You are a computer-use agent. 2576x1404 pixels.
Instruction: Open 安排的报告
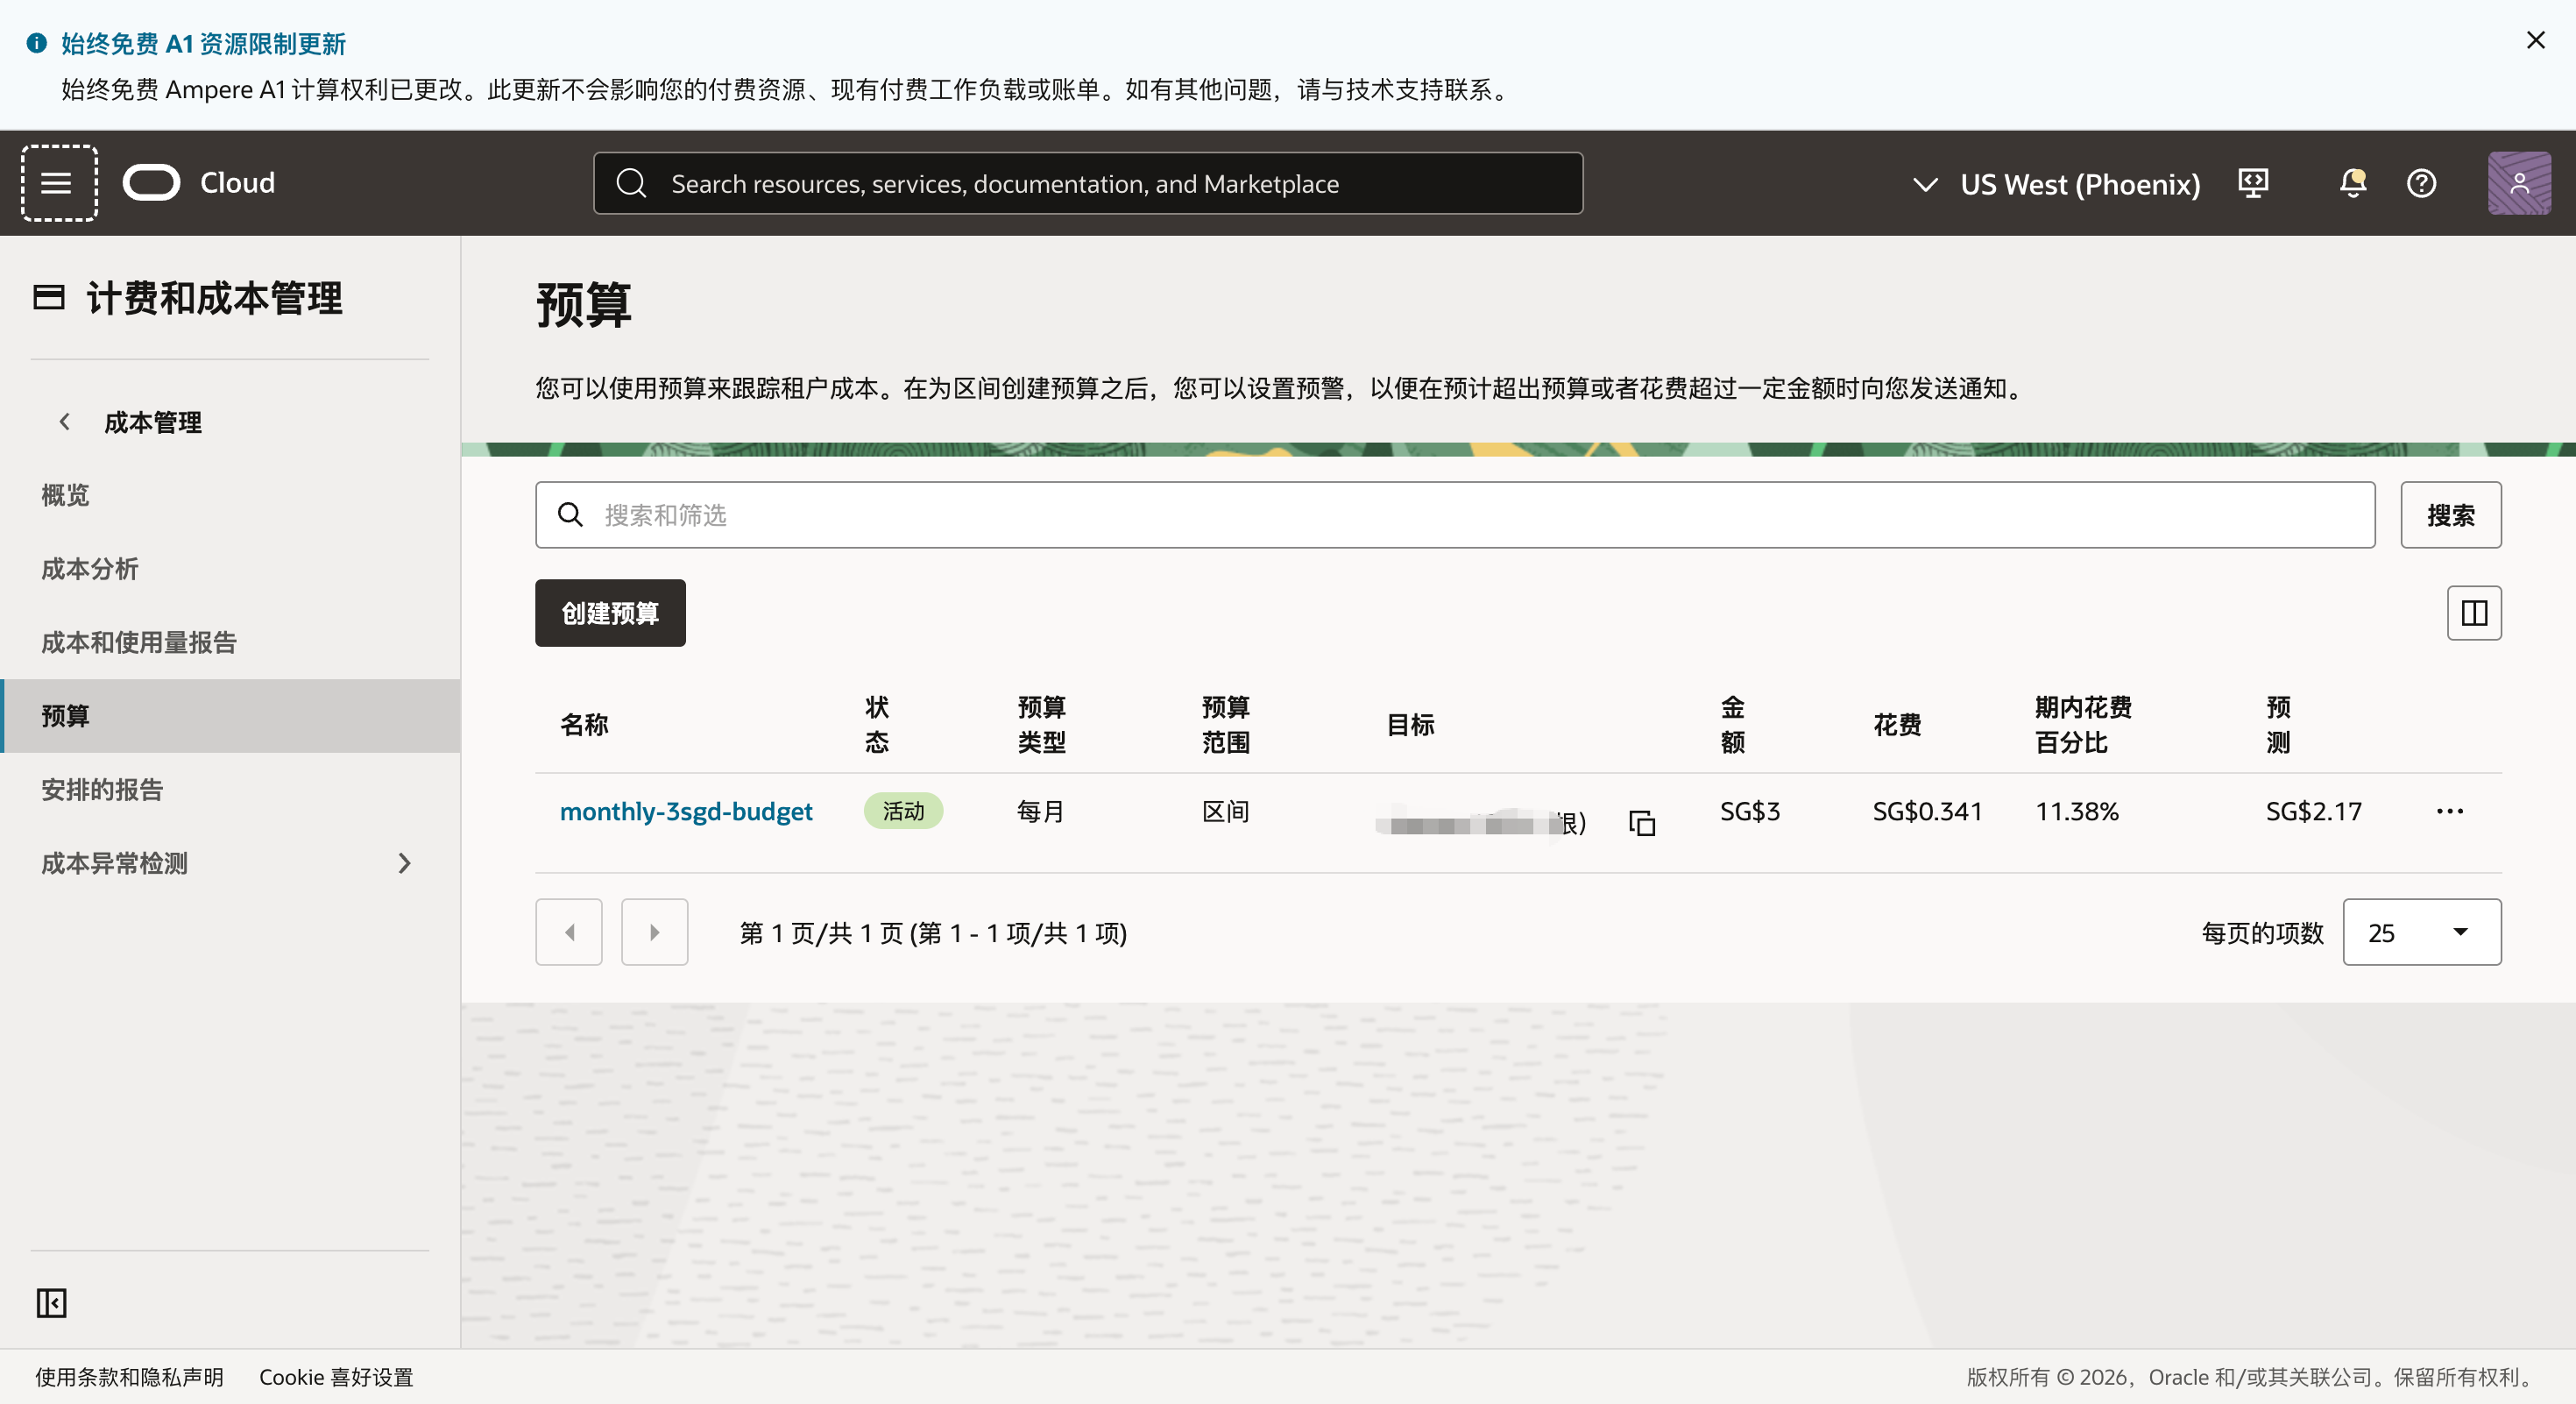102,790
